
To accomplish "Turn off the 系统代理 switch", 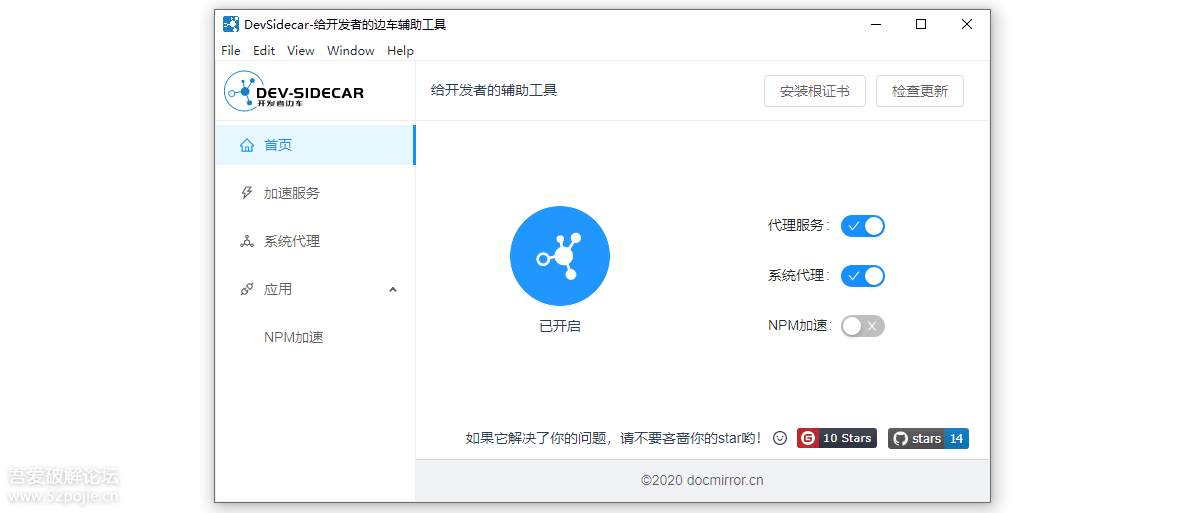I will pos(863,276).
